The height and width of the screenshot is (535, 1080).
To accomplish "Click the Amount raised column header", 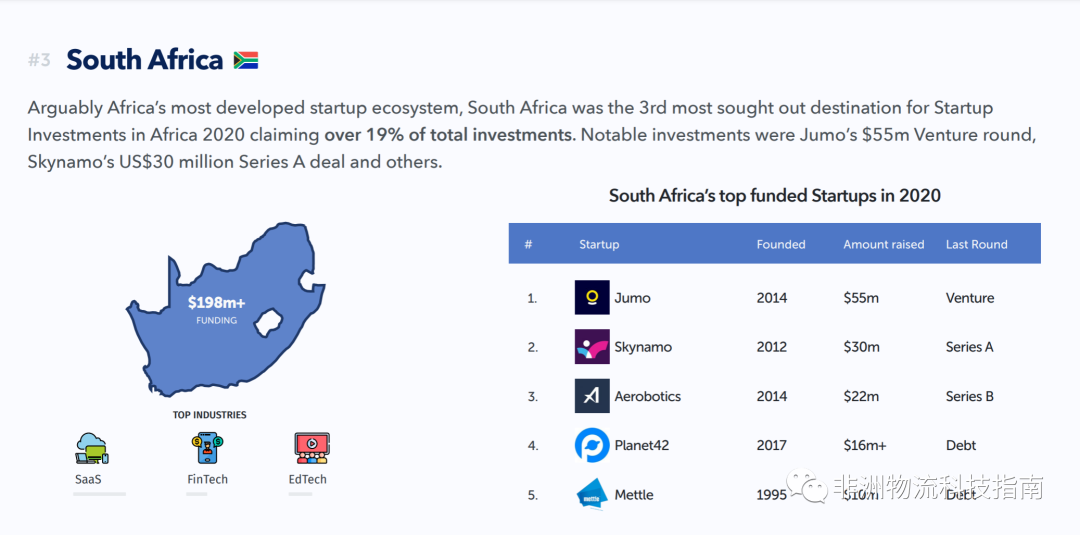I will tap(883, 244).
